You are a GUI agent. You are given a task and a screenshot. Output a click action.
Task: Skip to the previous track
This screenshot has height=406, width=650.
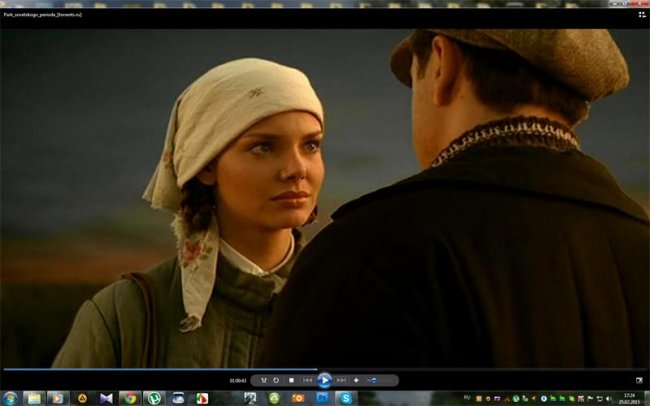pos(307,380)
